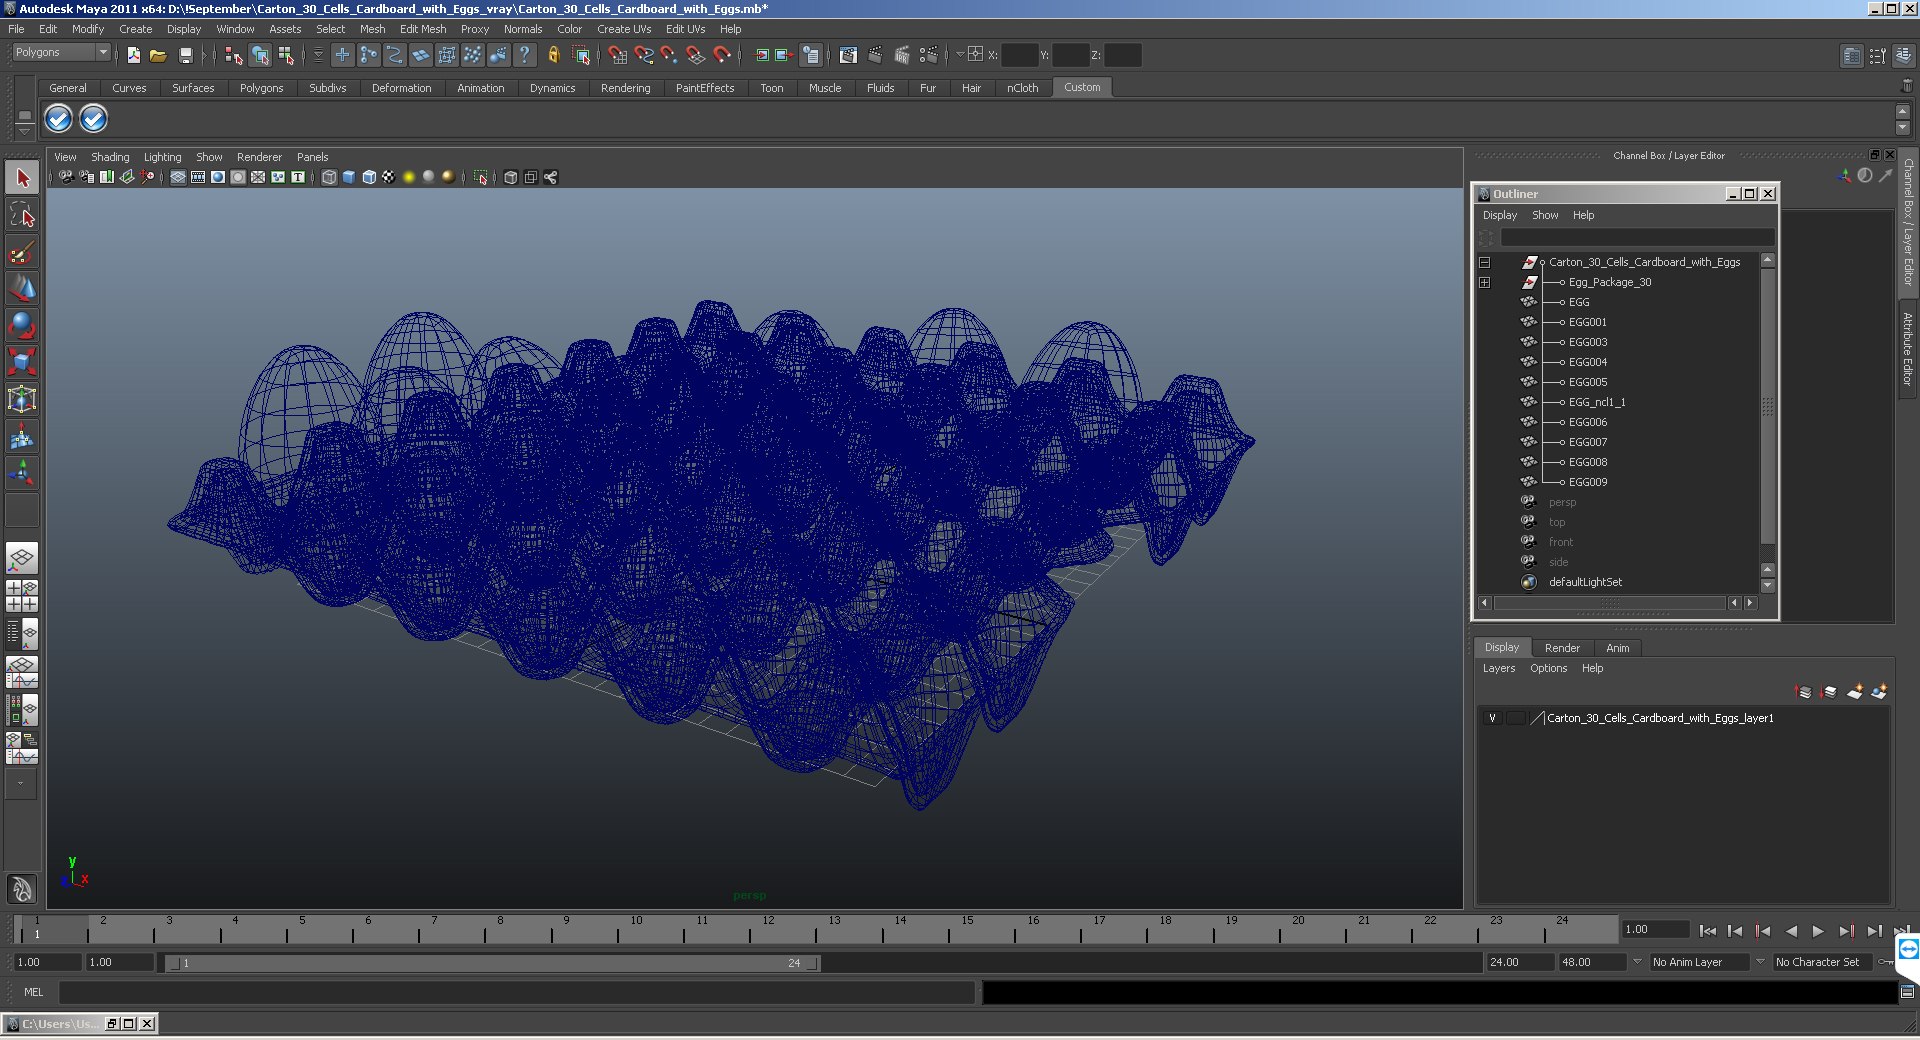Toggle viewport grid display icon
Viewport: 1920px width, 1040px height.
tap(178, 177)
